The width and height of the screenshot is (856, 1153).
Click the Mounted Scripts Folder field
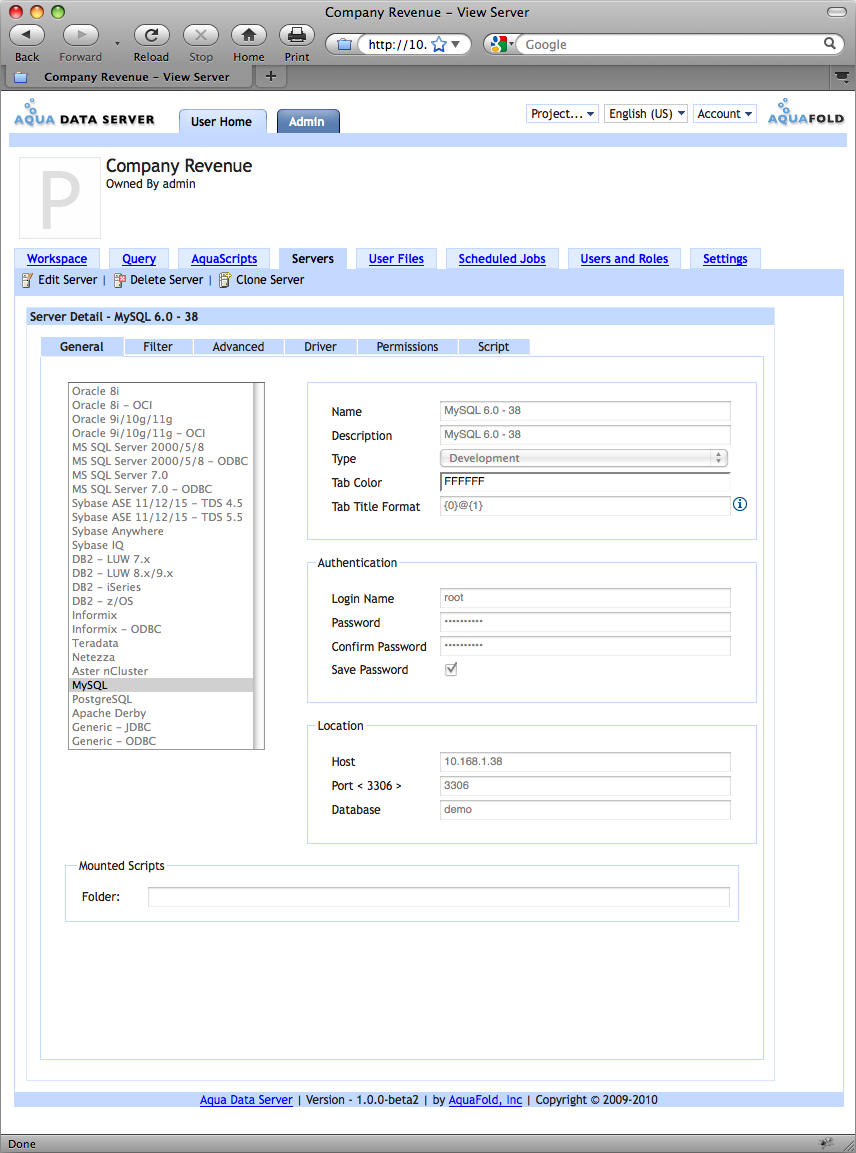439,897
